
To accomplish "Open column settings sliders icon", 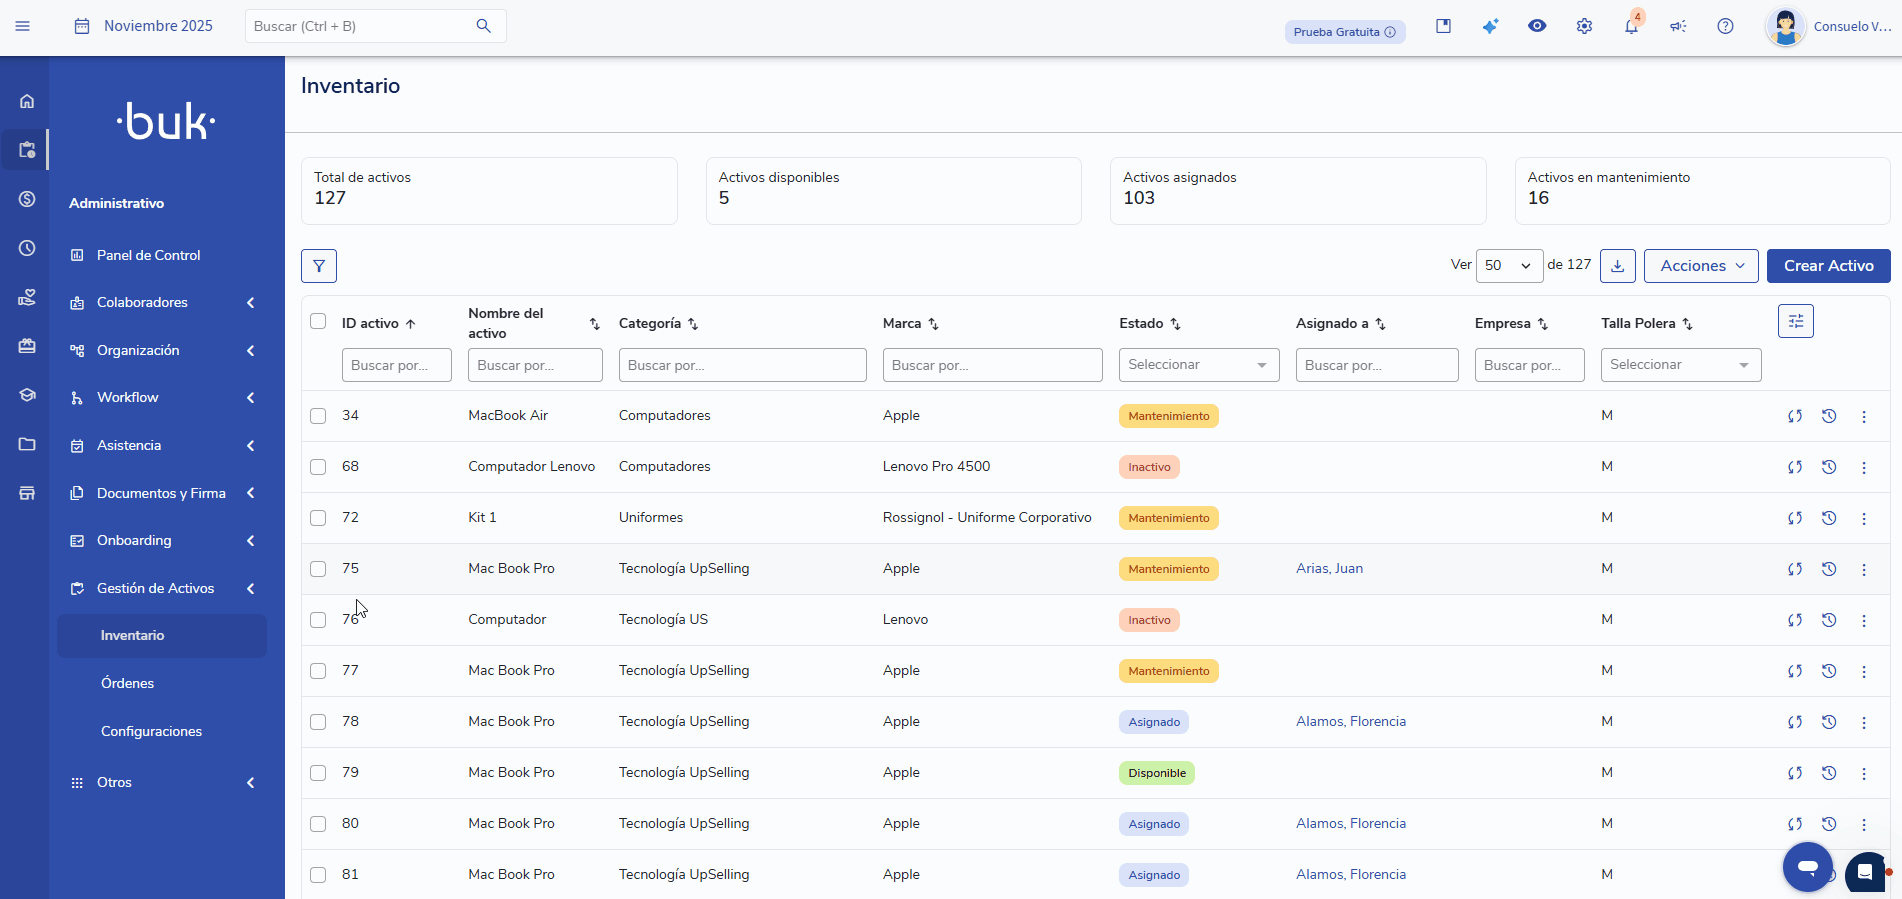I will [1795, 321].
